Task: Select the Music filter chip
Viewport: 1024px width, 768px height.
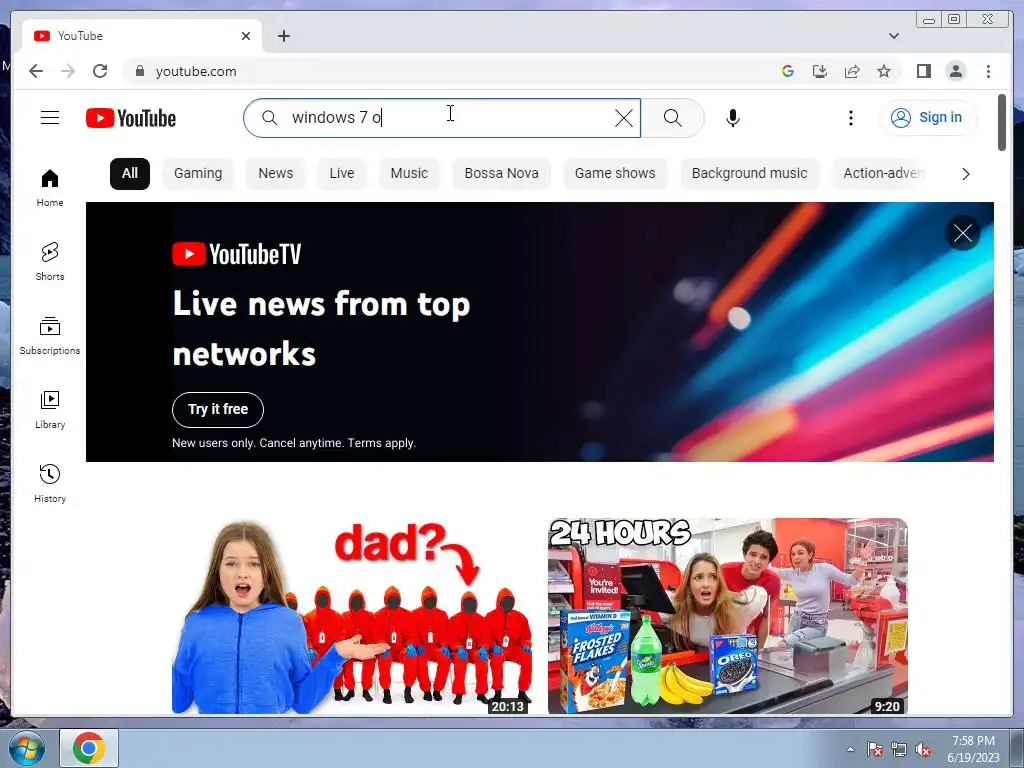Action: pos(409,174)
